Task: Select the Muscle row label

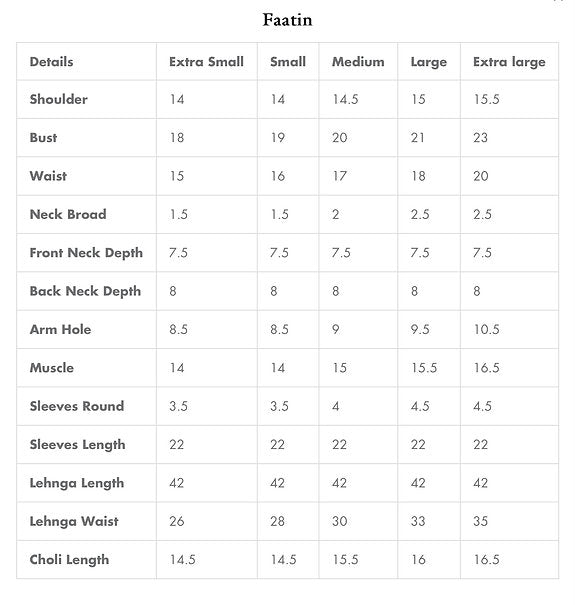Action: (x=52, y=368)
